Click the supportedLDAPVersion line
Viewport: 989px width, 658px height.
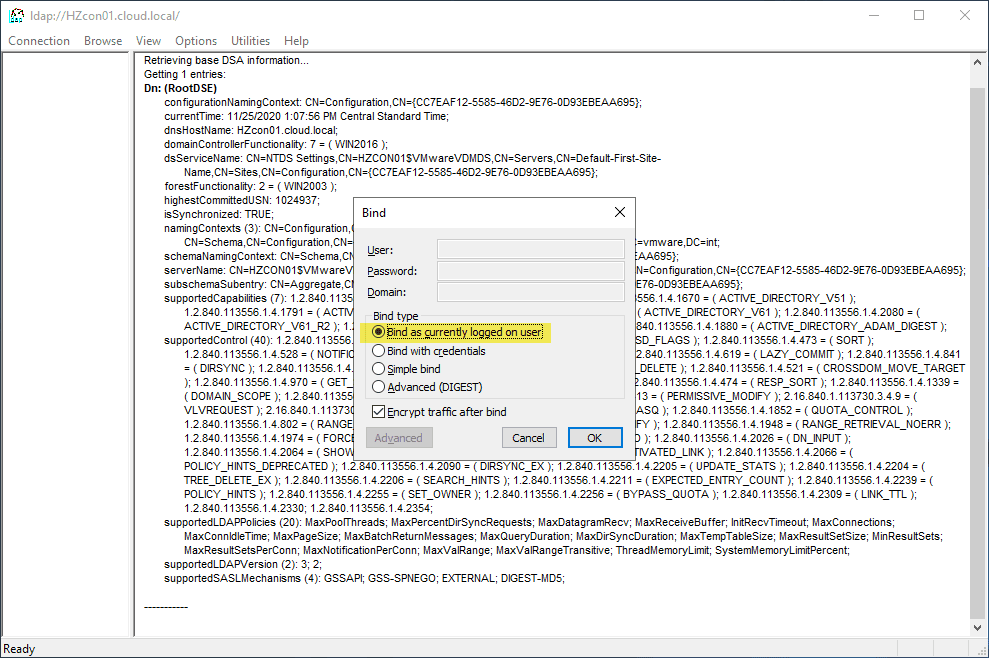tap(243, 564)
